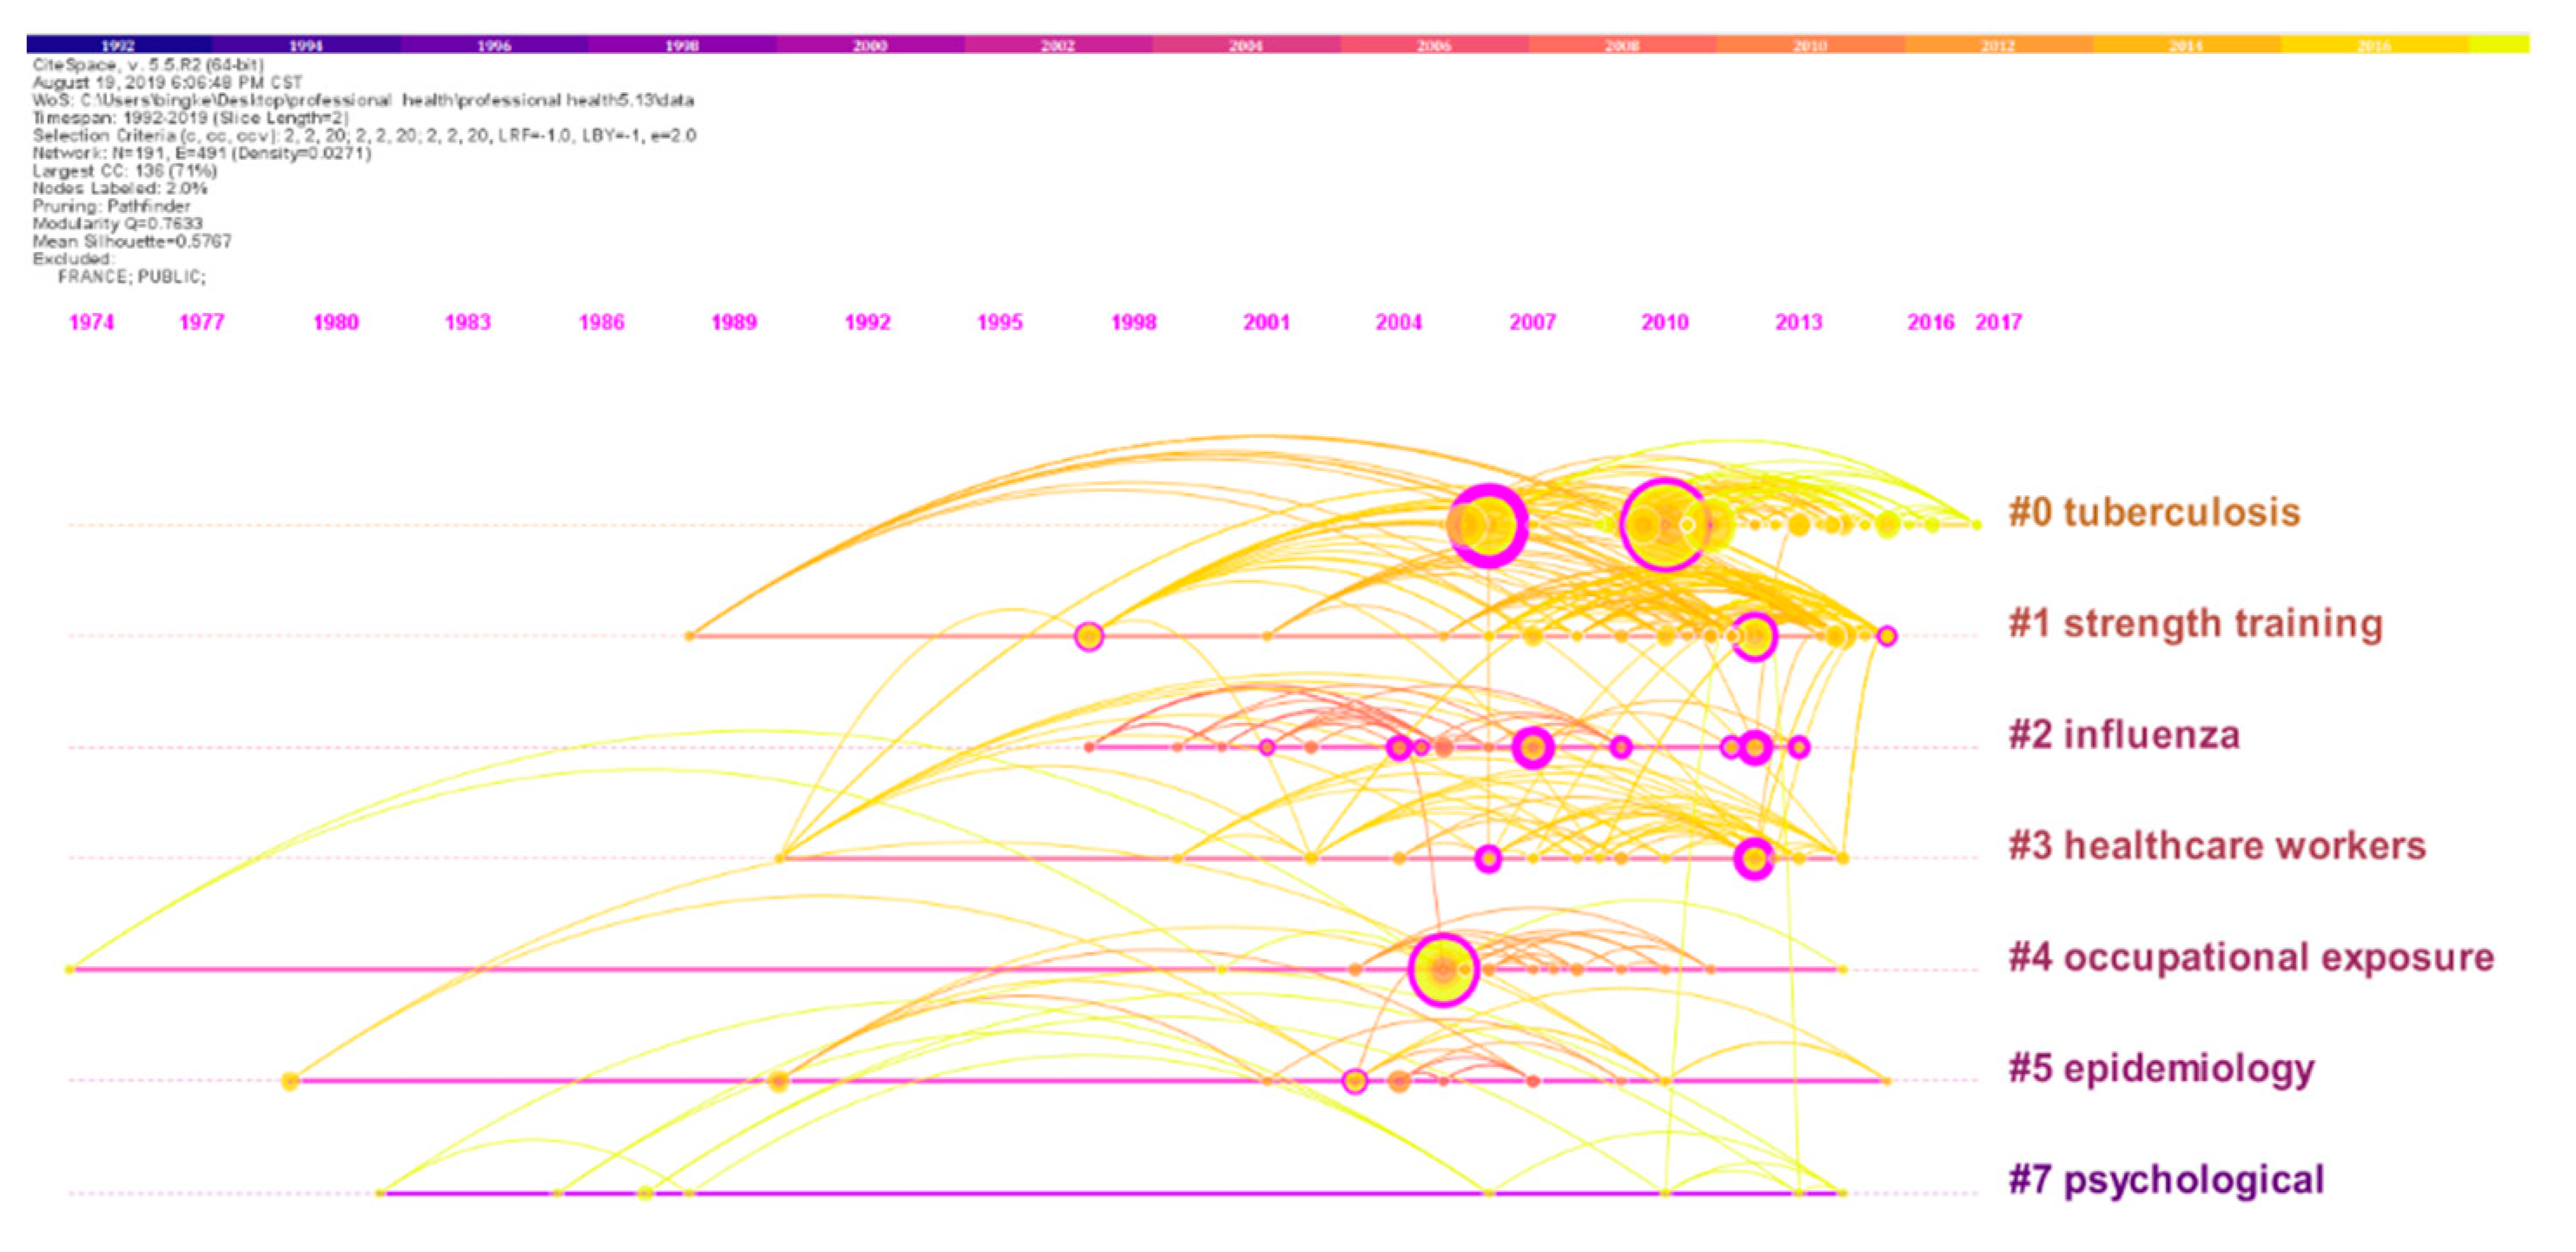Select the purple-ringed node near 1997 on strength training line

[1089, 636]
